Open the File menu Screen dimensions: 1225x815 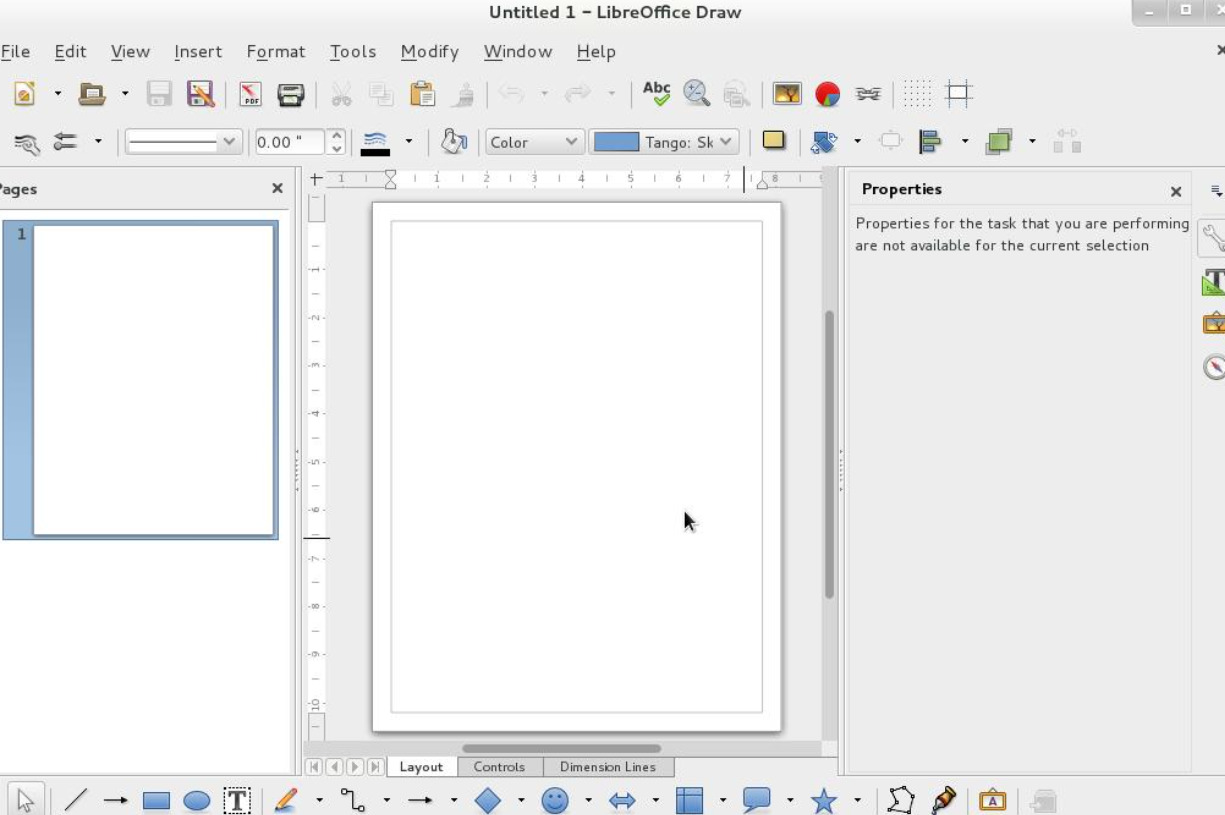tap(15, 51)
